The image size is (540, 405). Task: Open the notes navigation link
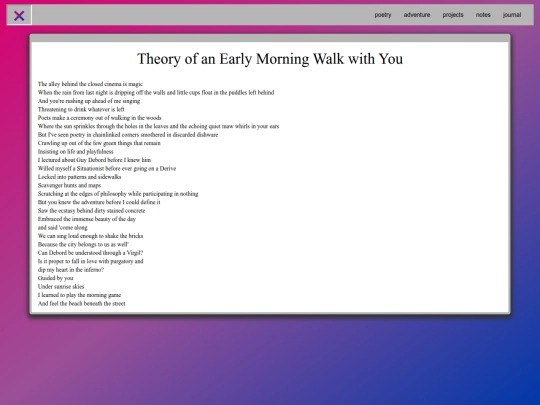point(483,15)
